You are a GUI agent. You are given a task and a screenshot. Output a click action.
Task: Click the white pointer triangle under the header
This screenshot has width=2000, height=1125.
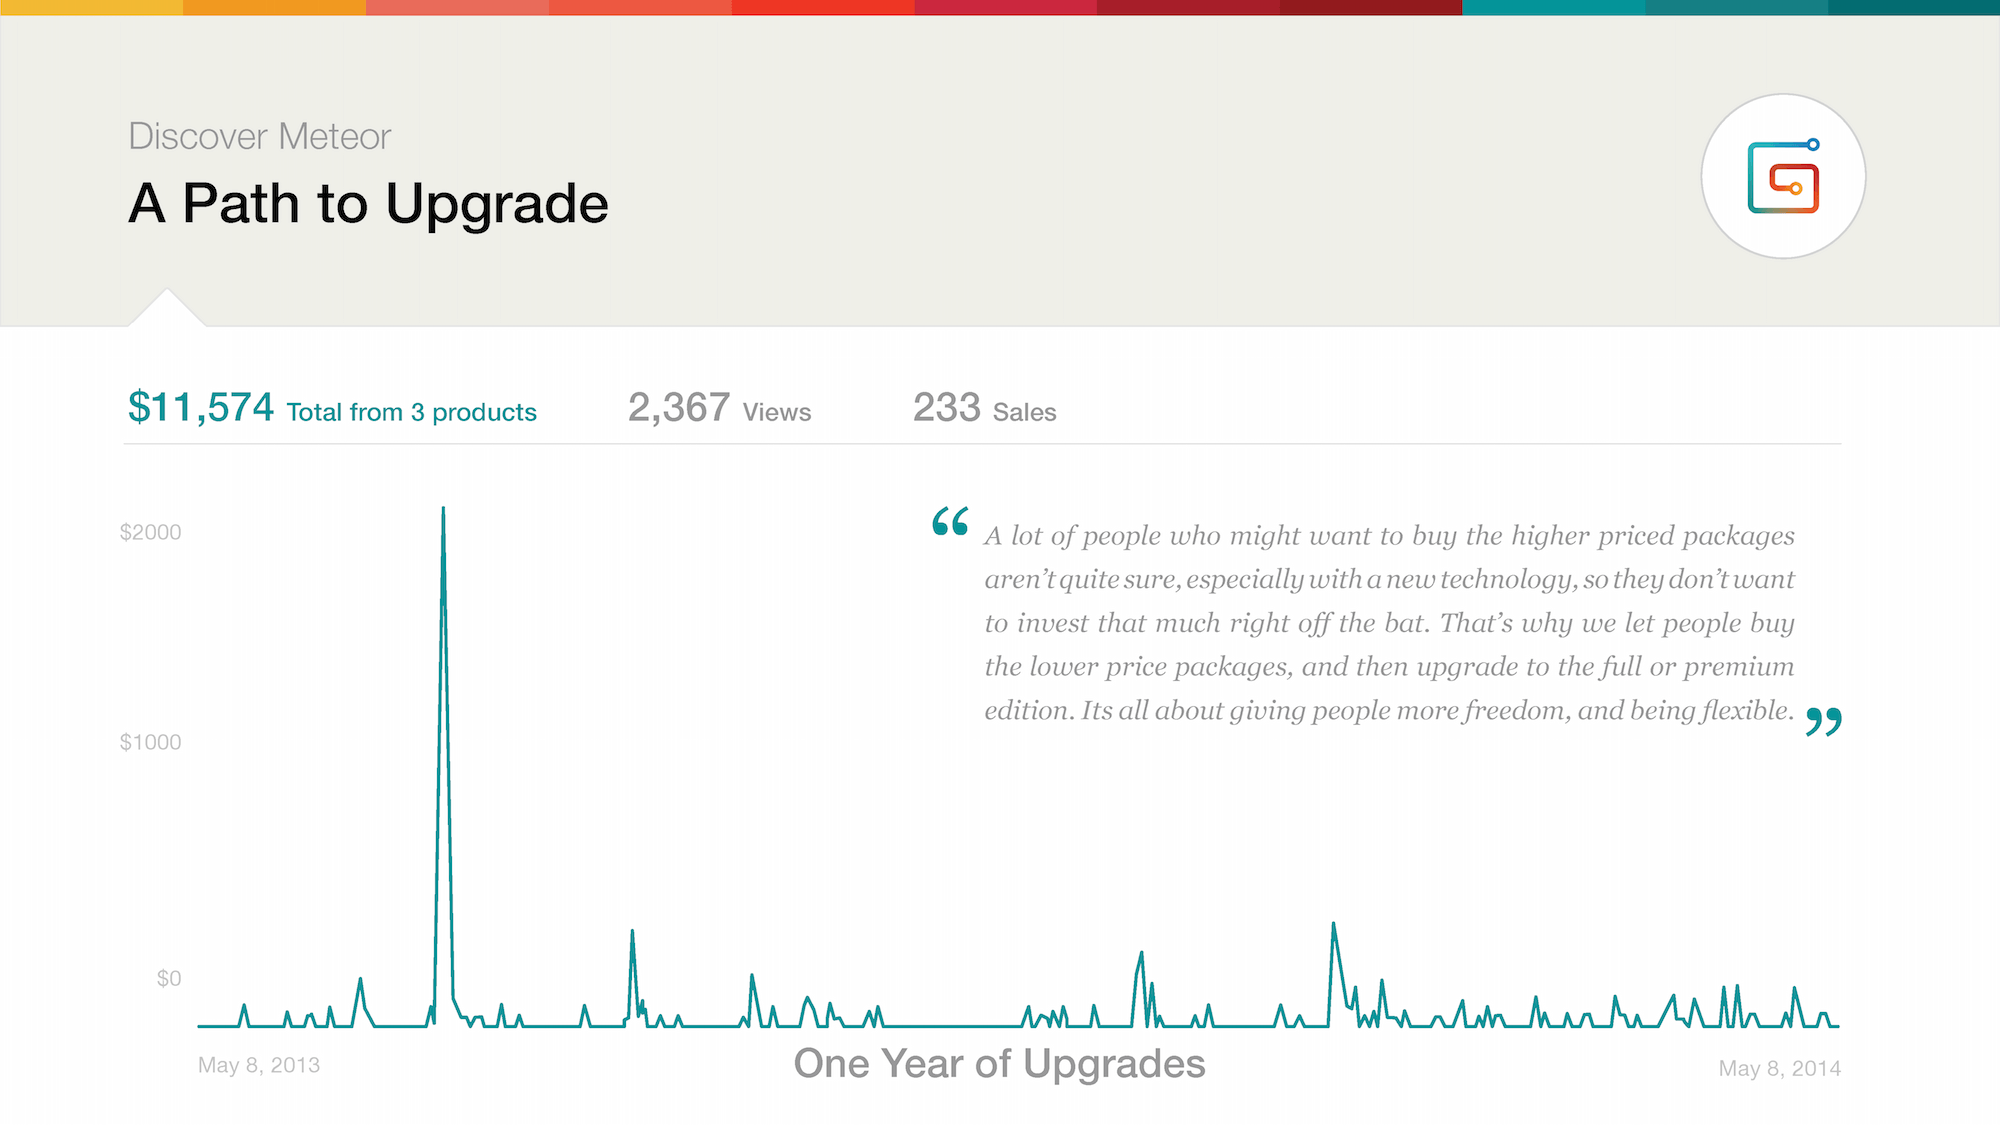click(x=167, y=308)
